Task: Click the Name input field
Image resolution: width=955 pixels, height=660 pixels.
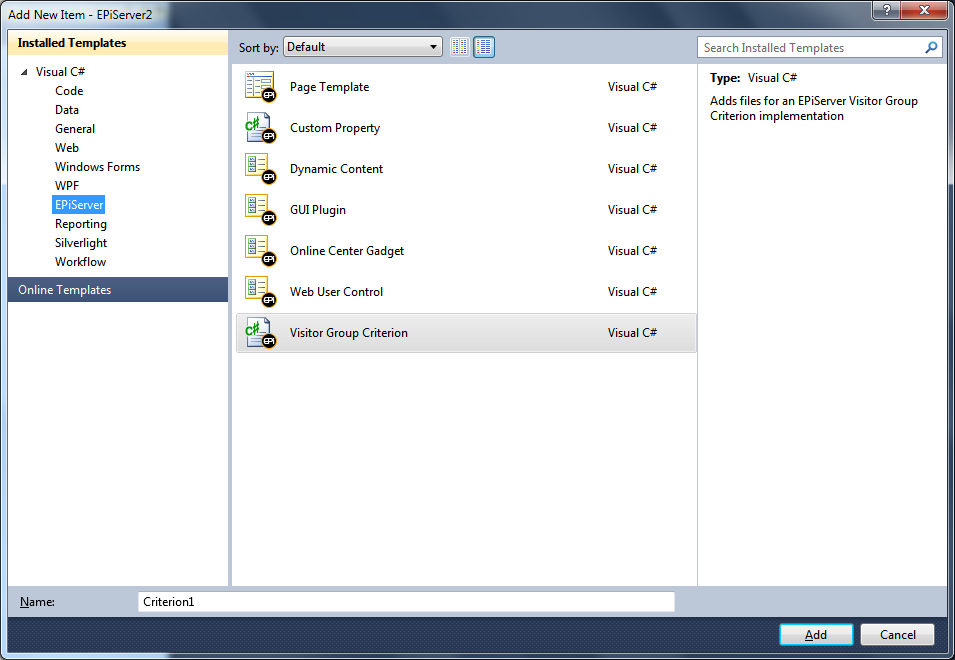Action: [406, 602]
